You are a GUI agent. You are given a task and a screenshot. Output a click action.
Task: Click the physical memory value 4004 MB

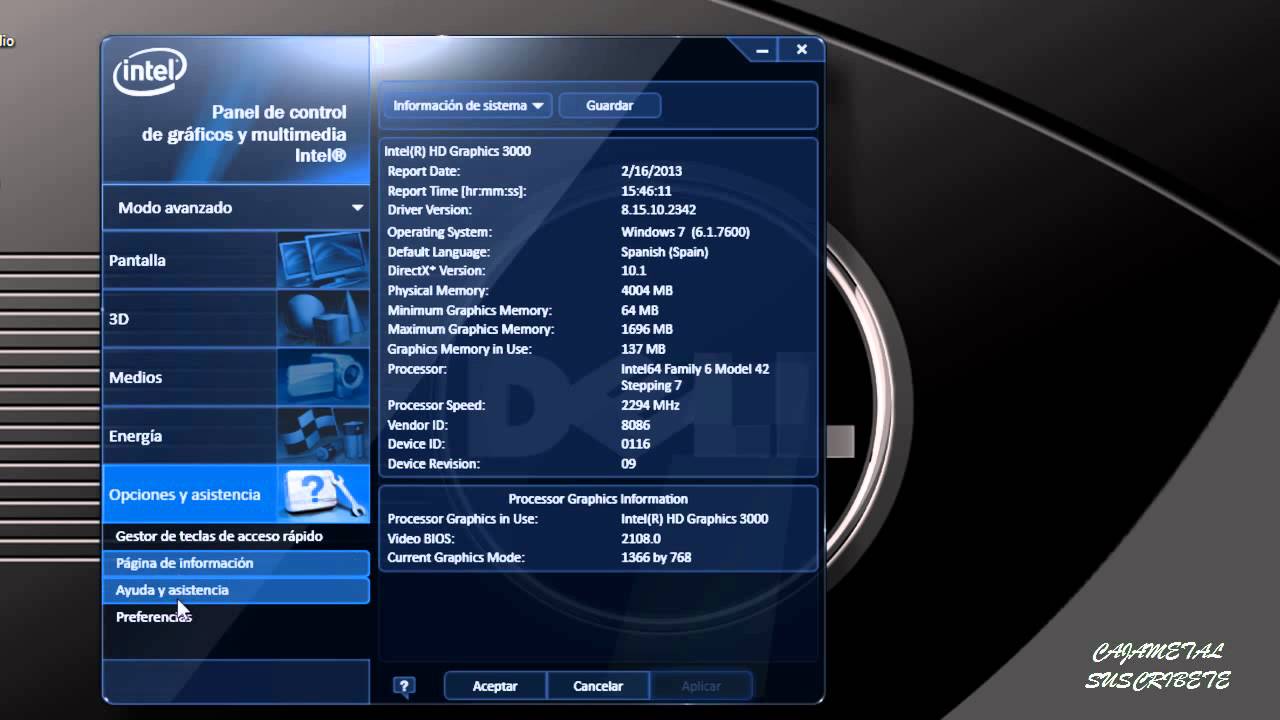[647, 291]
